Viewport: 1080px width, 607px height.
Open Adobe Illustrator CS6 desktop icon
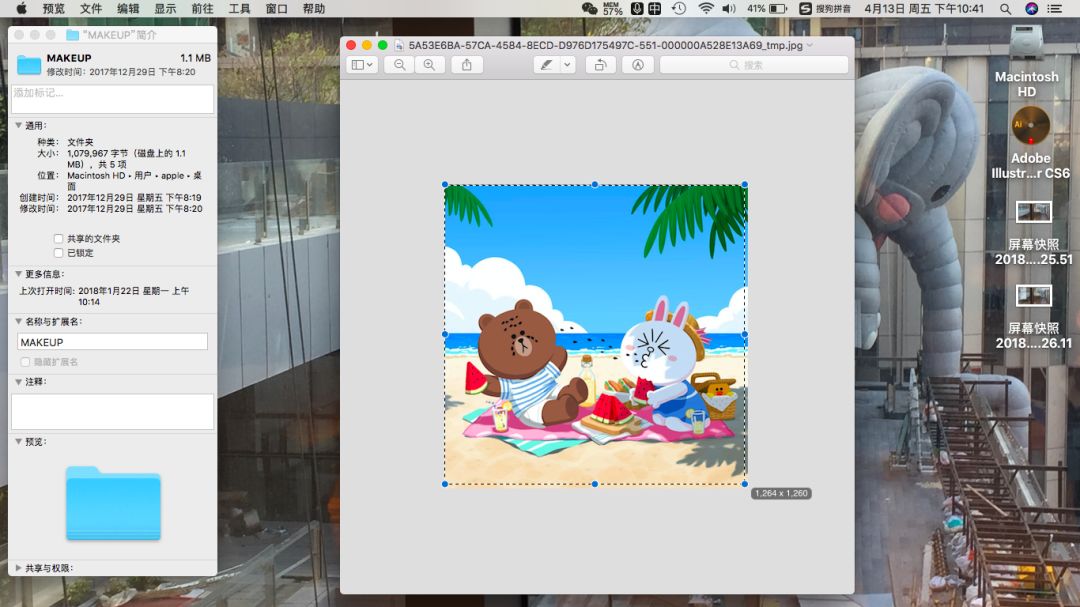coord(1030,126)
